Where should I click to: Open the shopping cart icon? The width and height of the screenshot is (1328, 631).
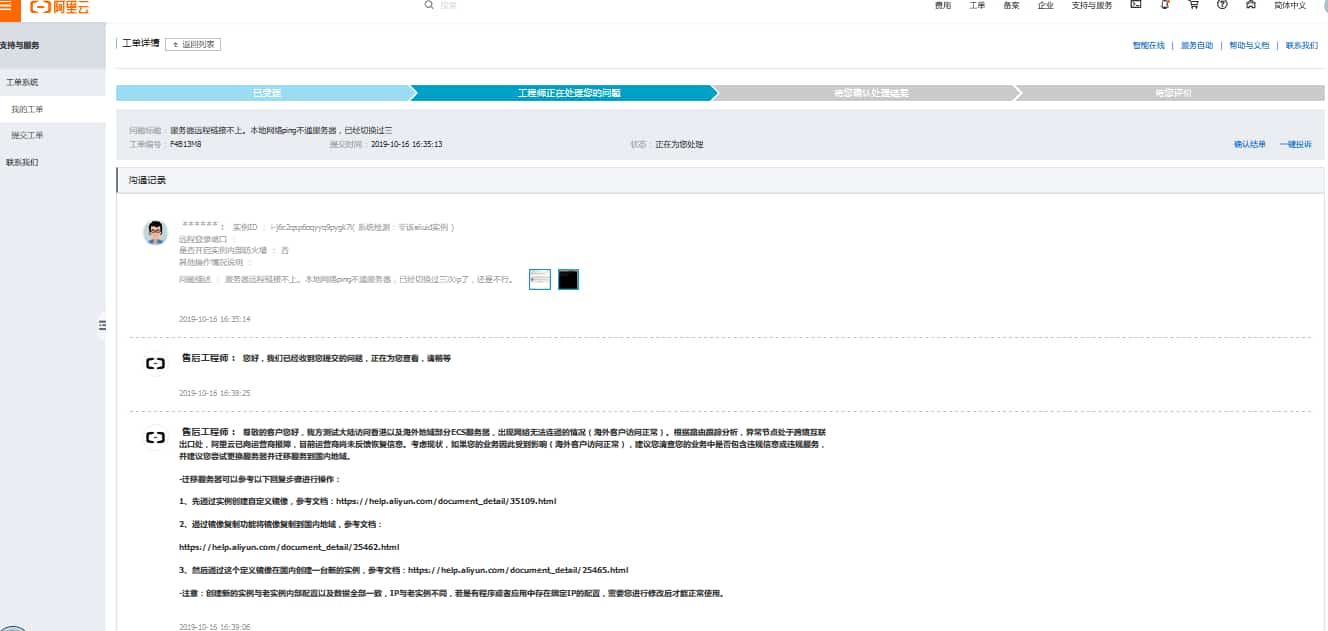tap(1193, 5)
